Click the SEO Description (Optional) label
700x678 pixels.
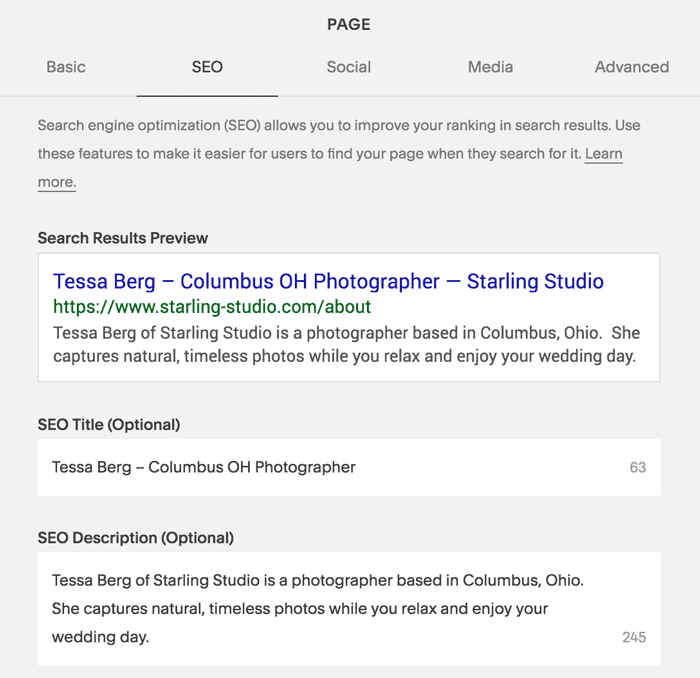[x=136, y=538]
